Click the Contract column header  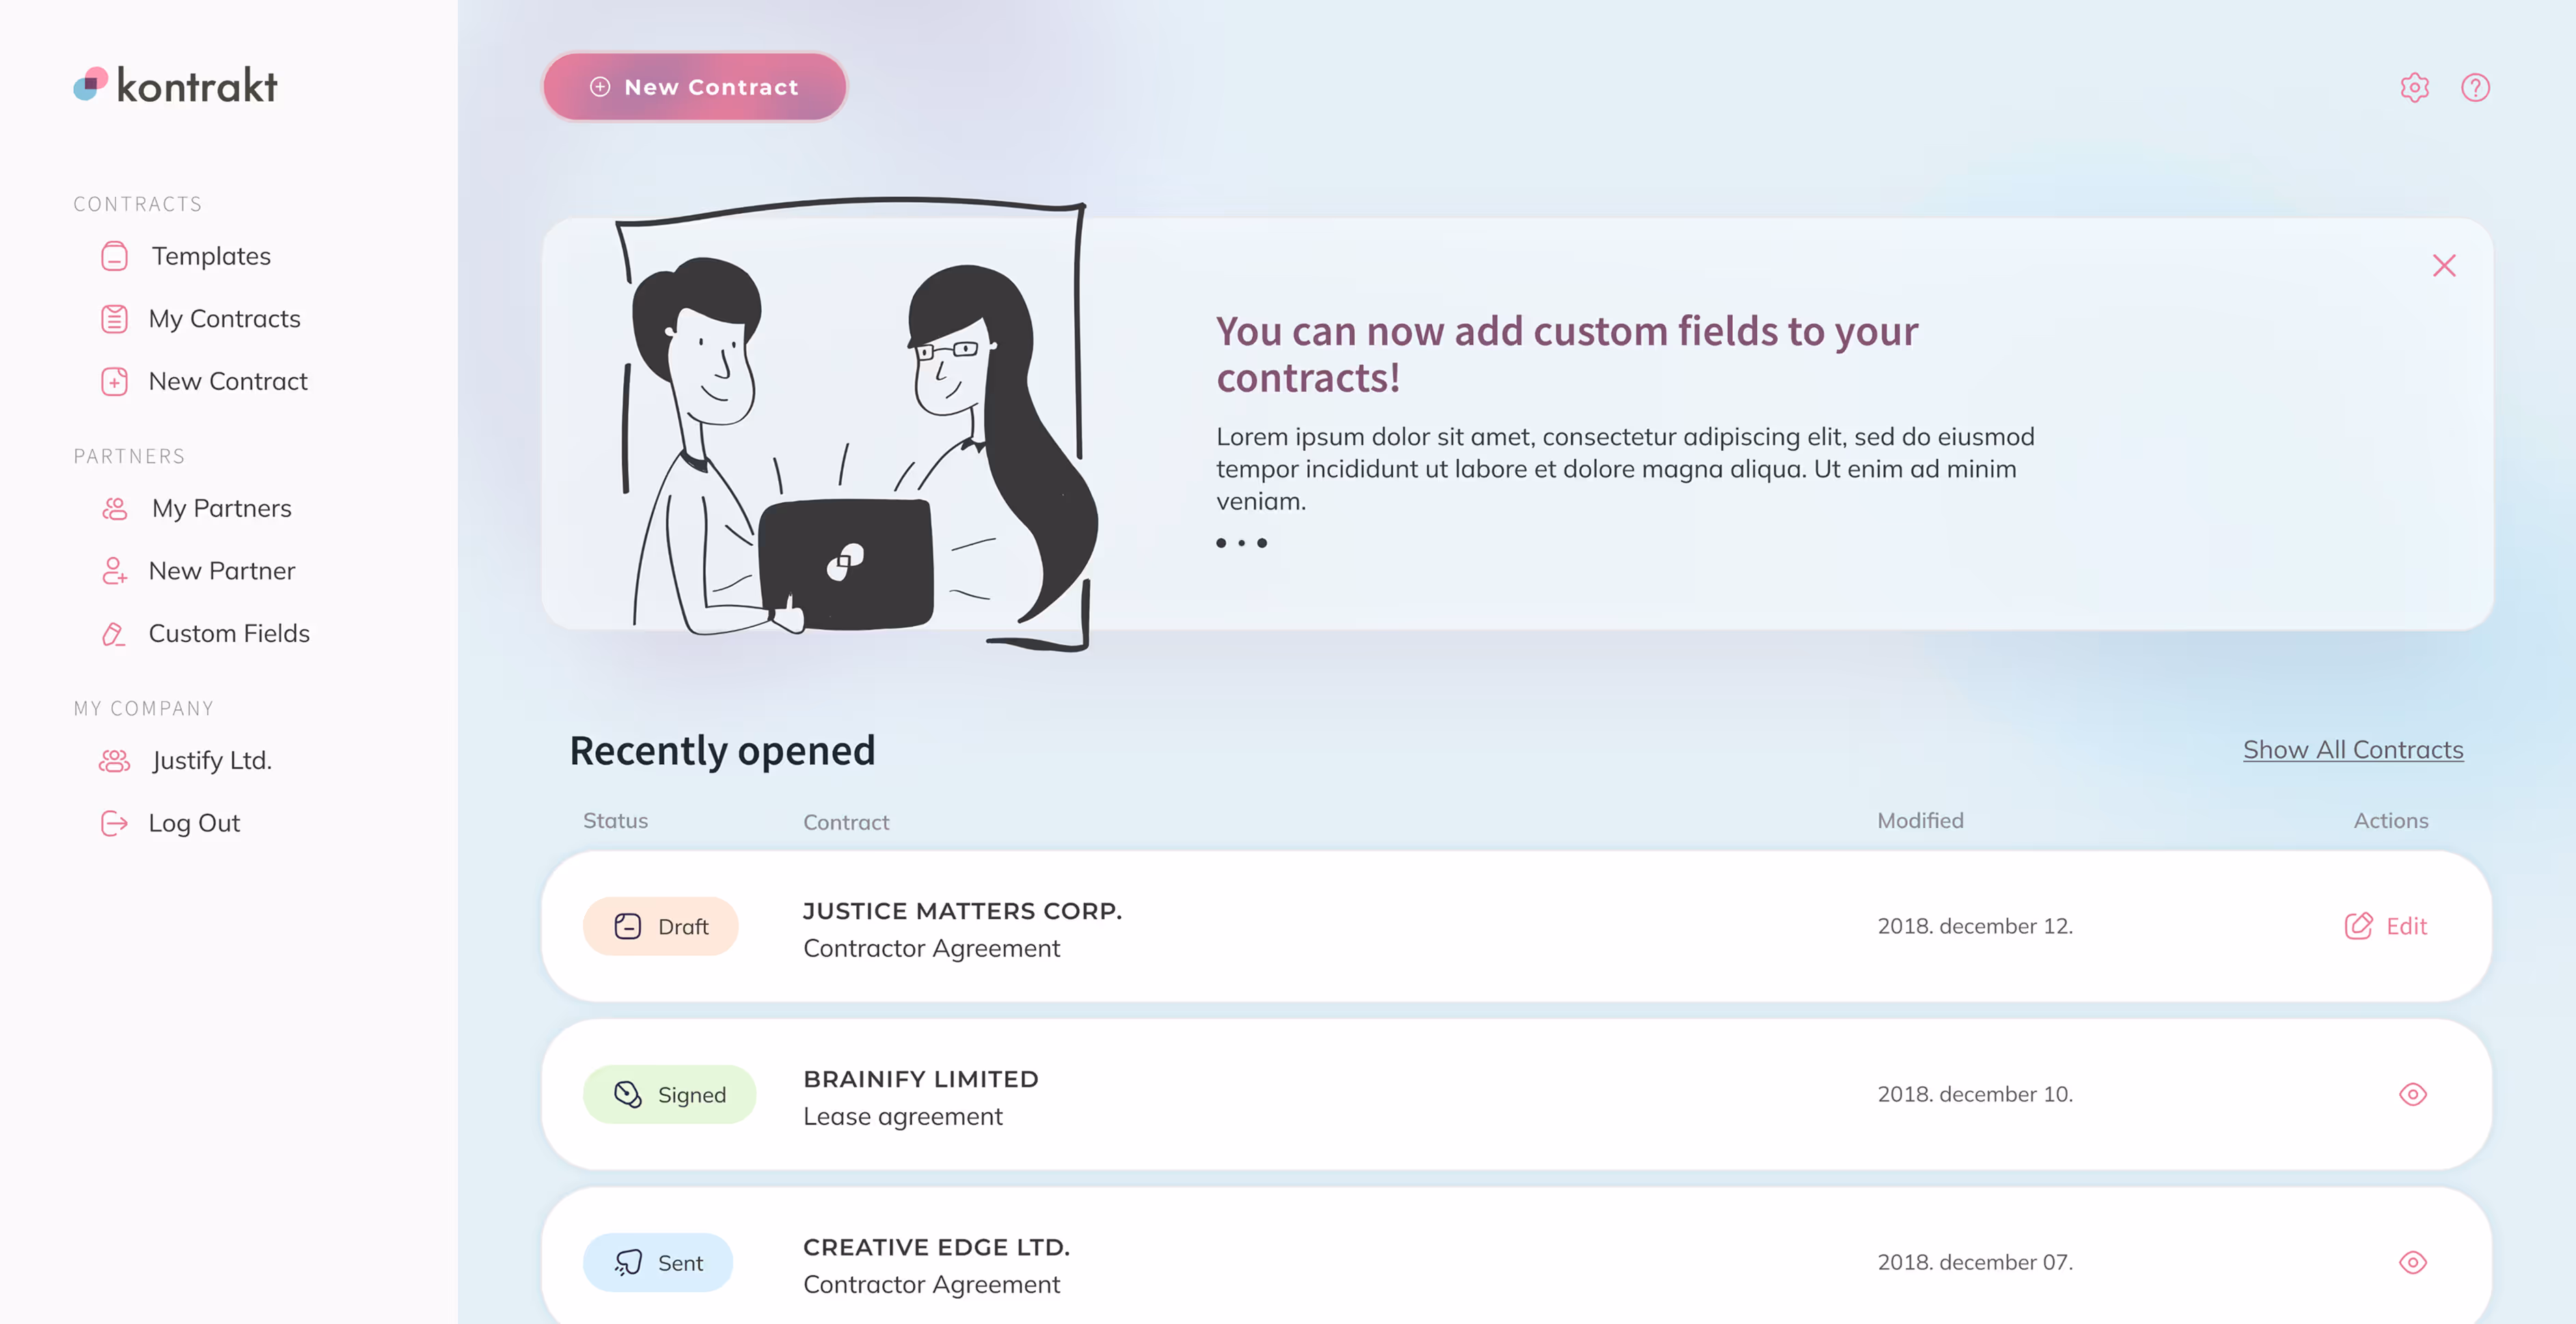[846, 823]
